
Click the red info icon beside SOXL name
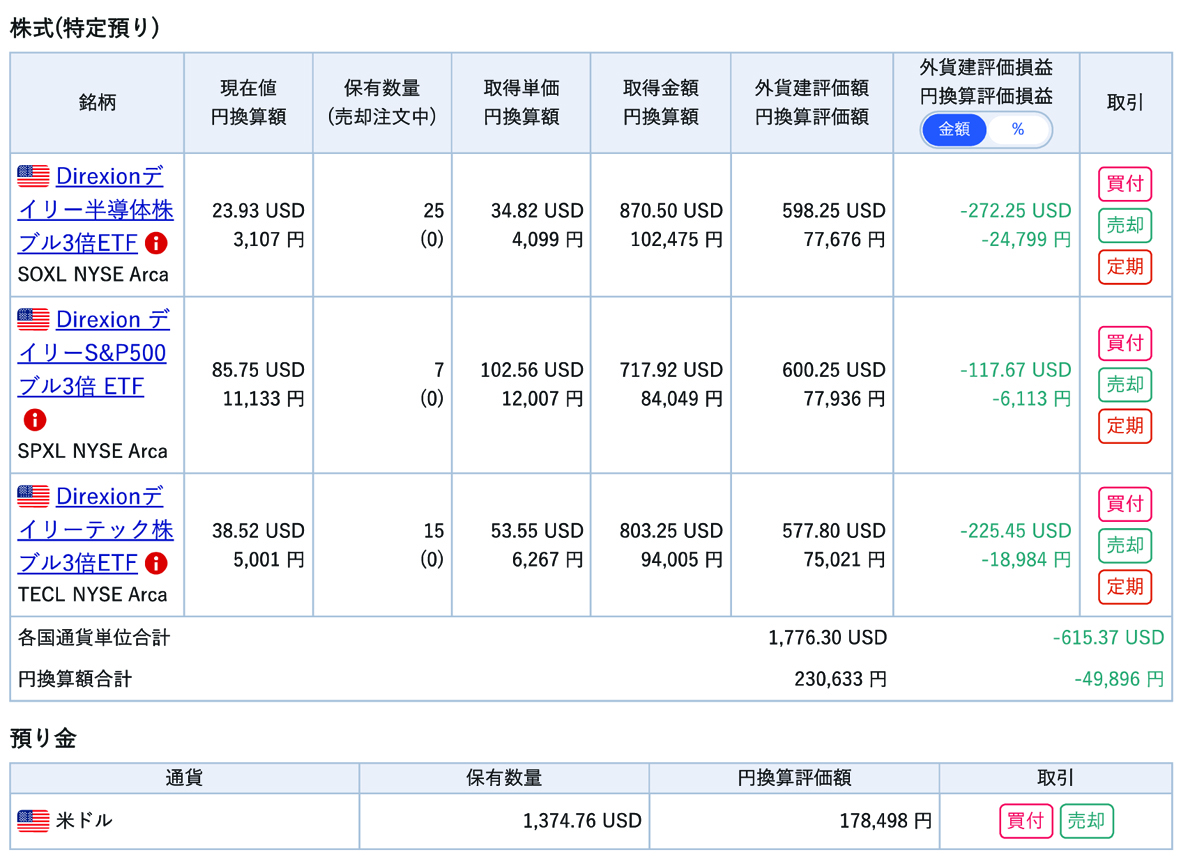[x=156, y=243]
